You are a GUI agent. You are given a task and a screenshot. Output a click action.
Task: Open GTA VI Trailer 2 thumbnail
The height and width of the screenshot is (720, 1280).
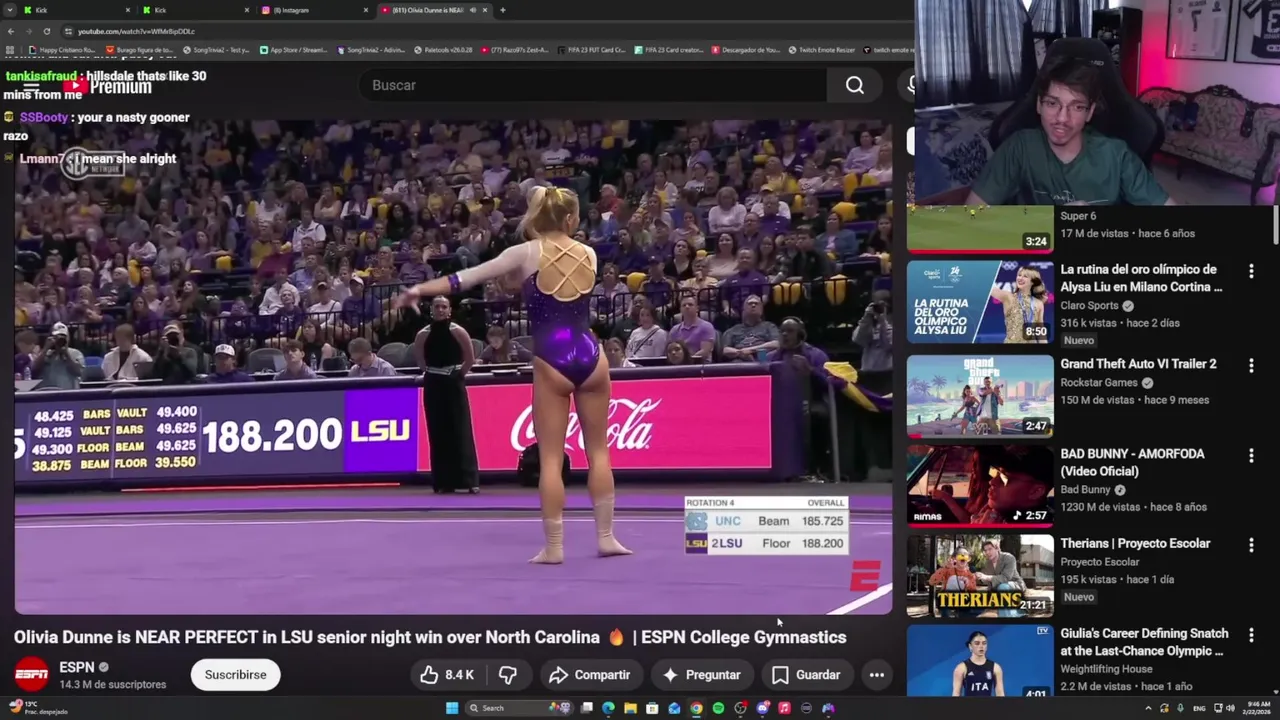click(980, 396)
